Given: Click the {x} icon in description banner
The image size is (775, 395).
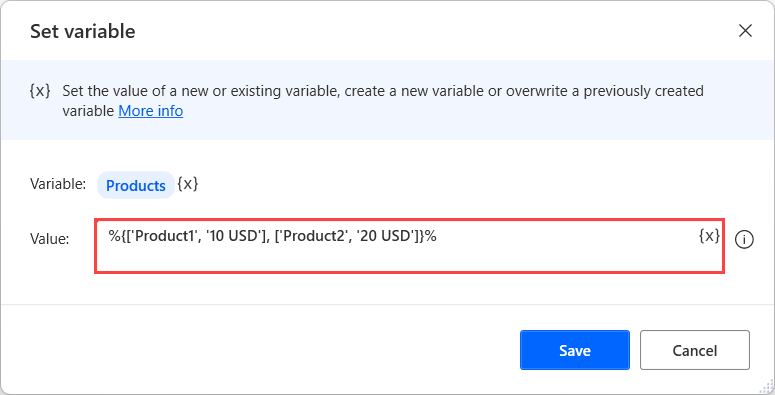Looking at the screenshot, I should pyautogui.click(x=40, y=91).
